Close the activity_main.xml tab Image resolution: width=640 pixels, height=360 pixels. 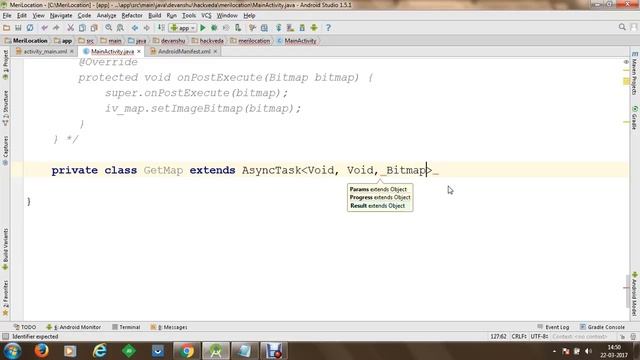pos(72,51)
